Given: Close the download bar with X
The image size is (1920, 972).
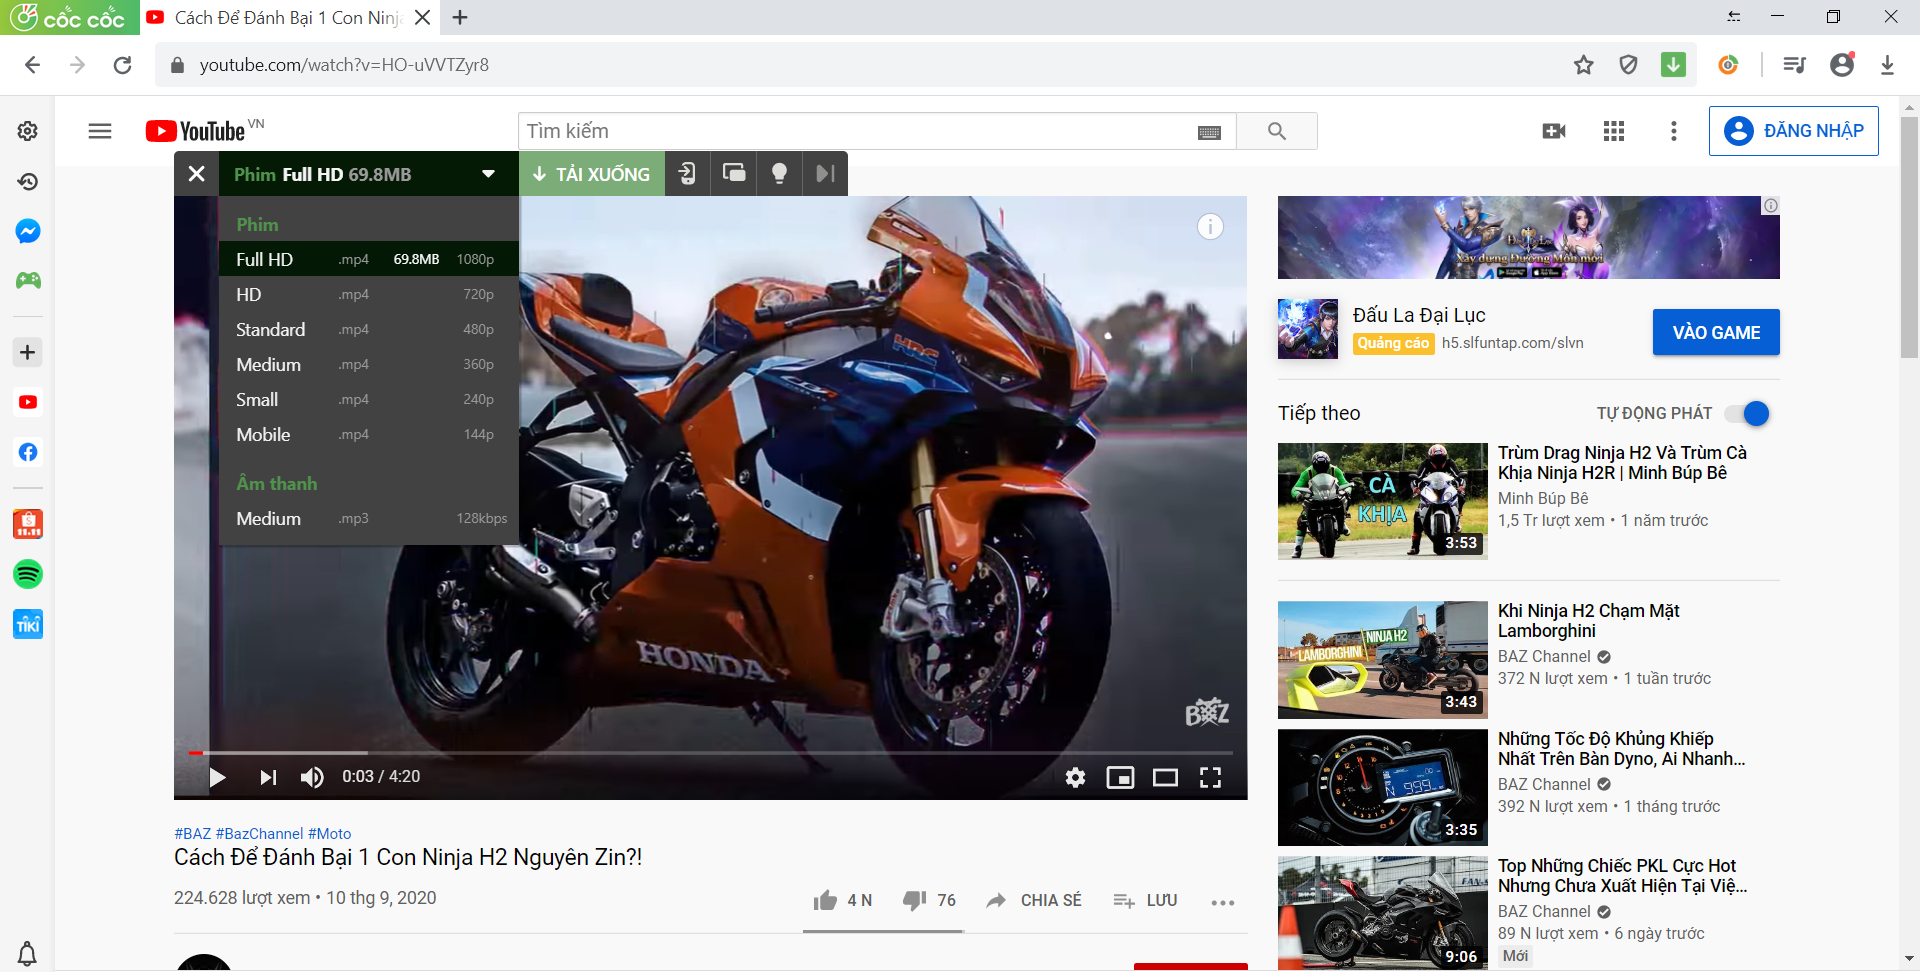Looking at the screenshot, I should click(197, 174).
